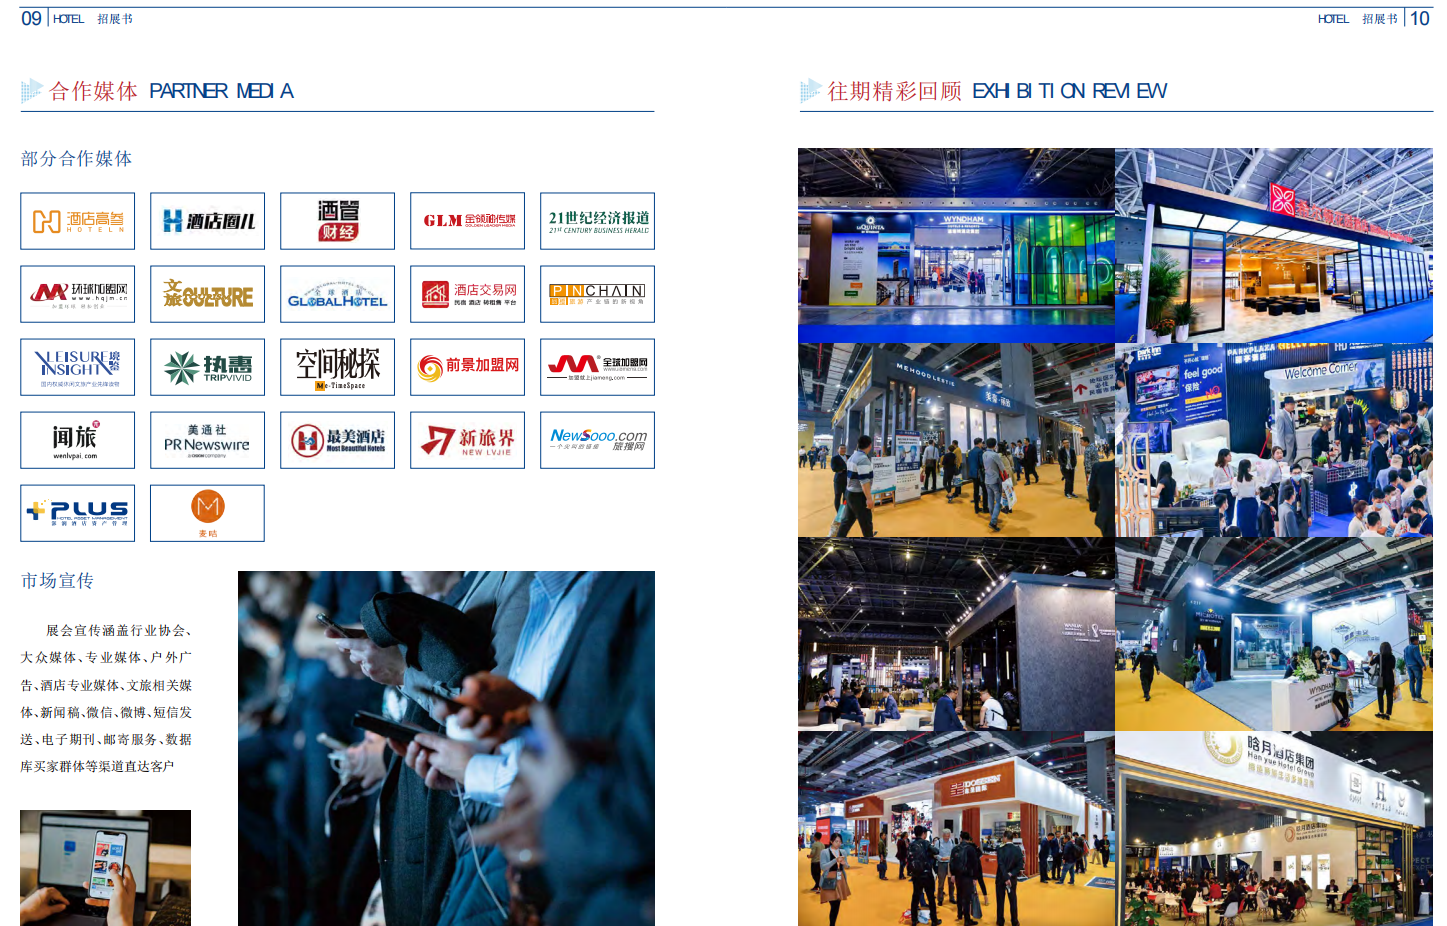Click the GLM 金领传媒 logo
This screenshot has width=1447, height=926.
(467, 221)
